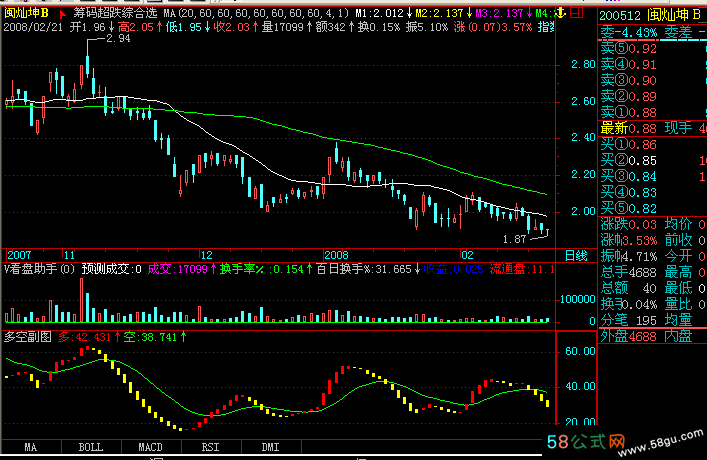The width and height of the screenshot is (707, 460).
Task: Click stock code 200512 in quote panel
Action: tap(620, 14)
